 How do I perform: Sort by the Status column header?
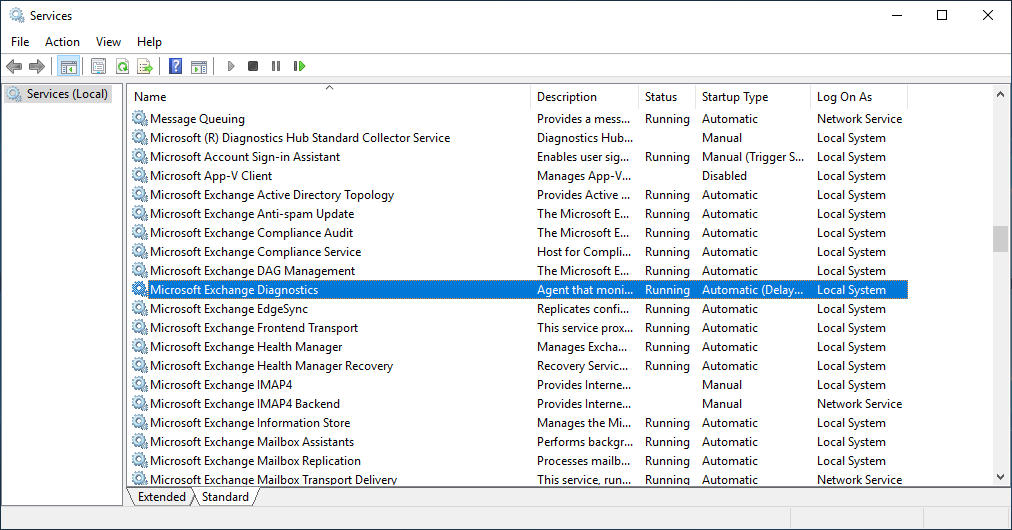tap(667, 97)
